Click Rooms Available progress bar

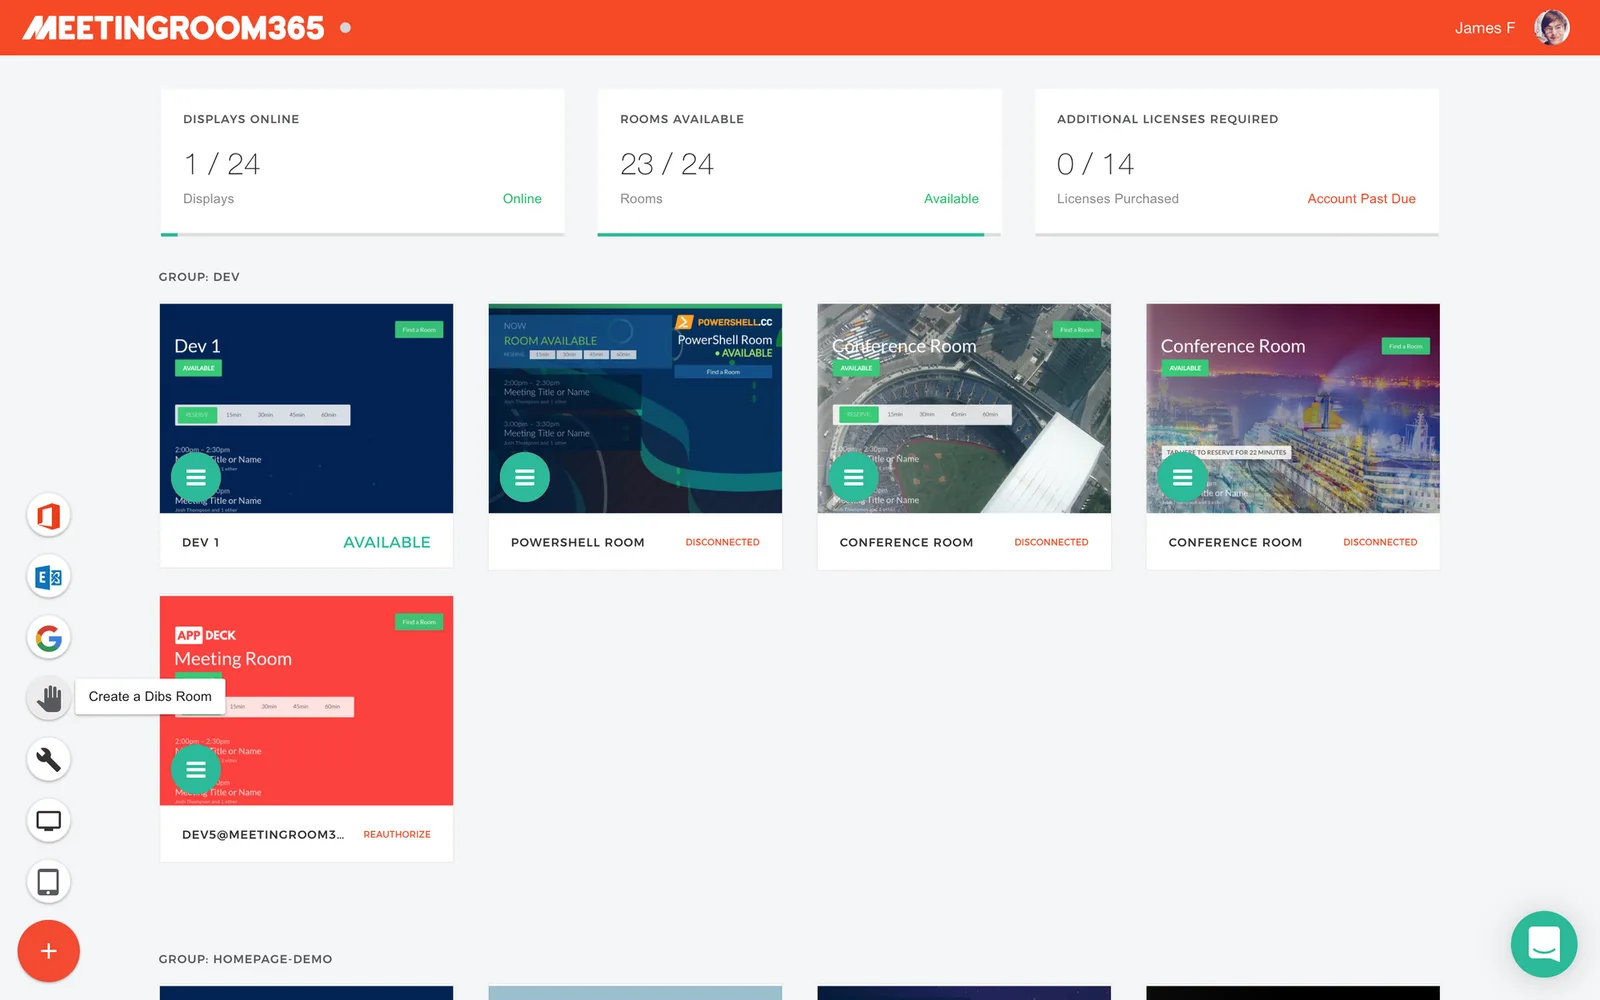799,235
